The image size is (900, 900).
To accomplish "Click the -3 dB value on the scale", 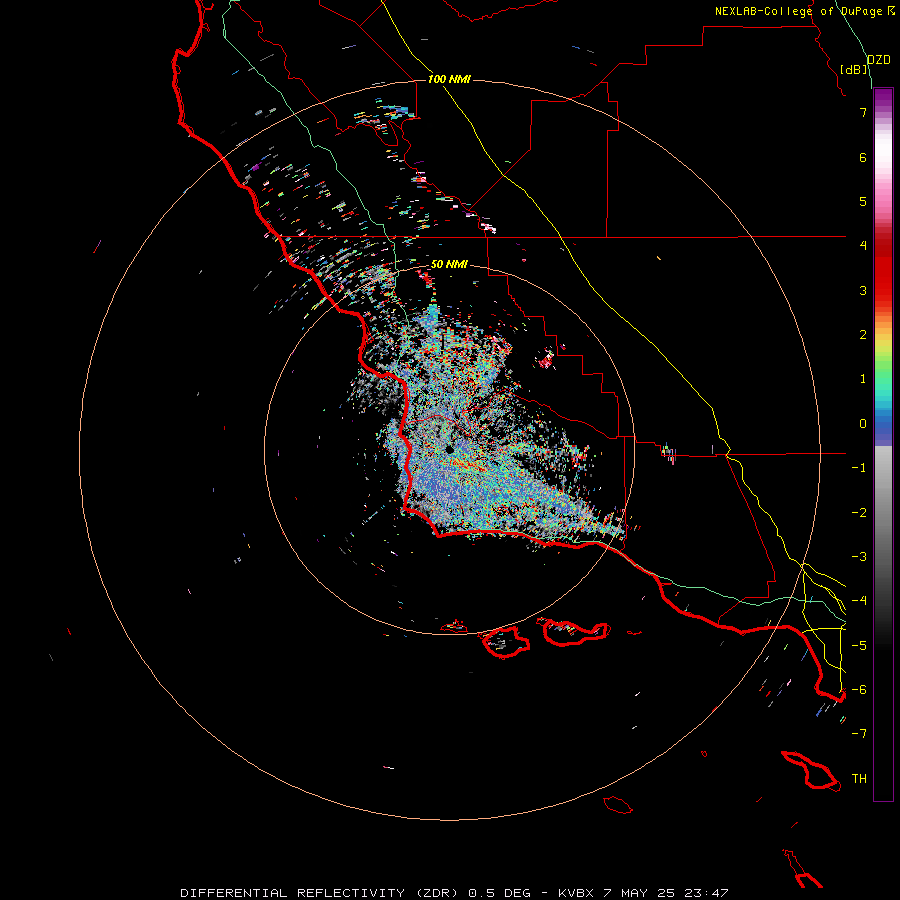I will 859,557.
